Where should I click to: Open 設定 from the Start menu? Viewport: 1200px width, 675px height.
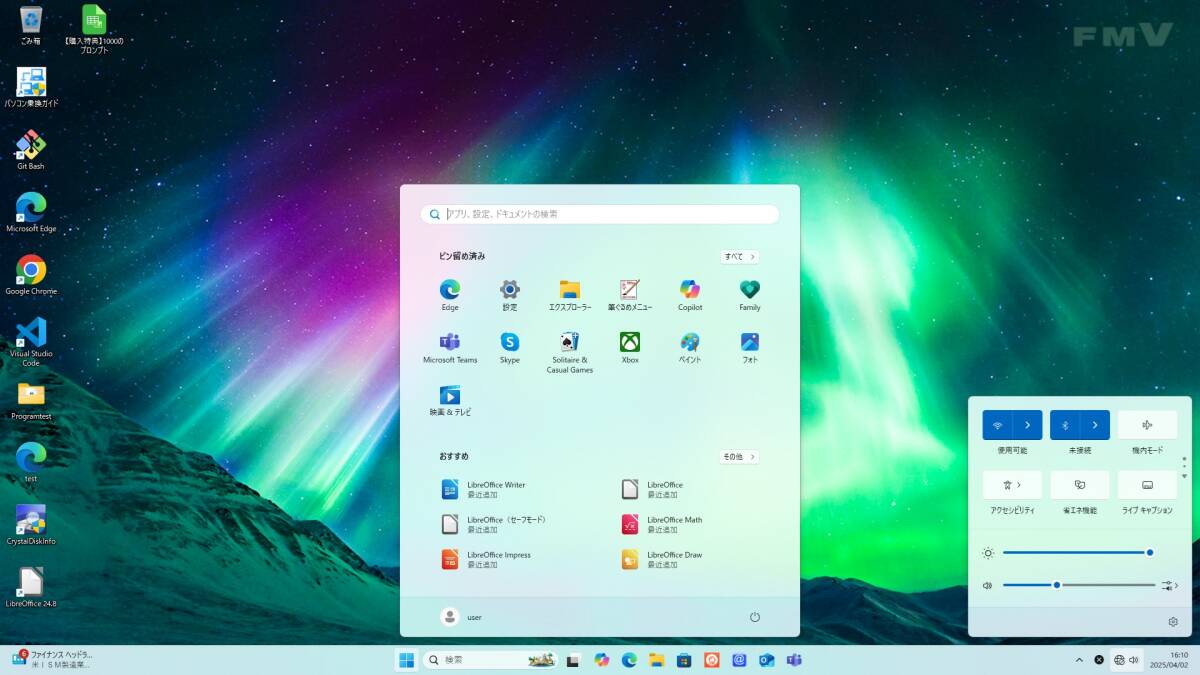[x=510, y=295]
